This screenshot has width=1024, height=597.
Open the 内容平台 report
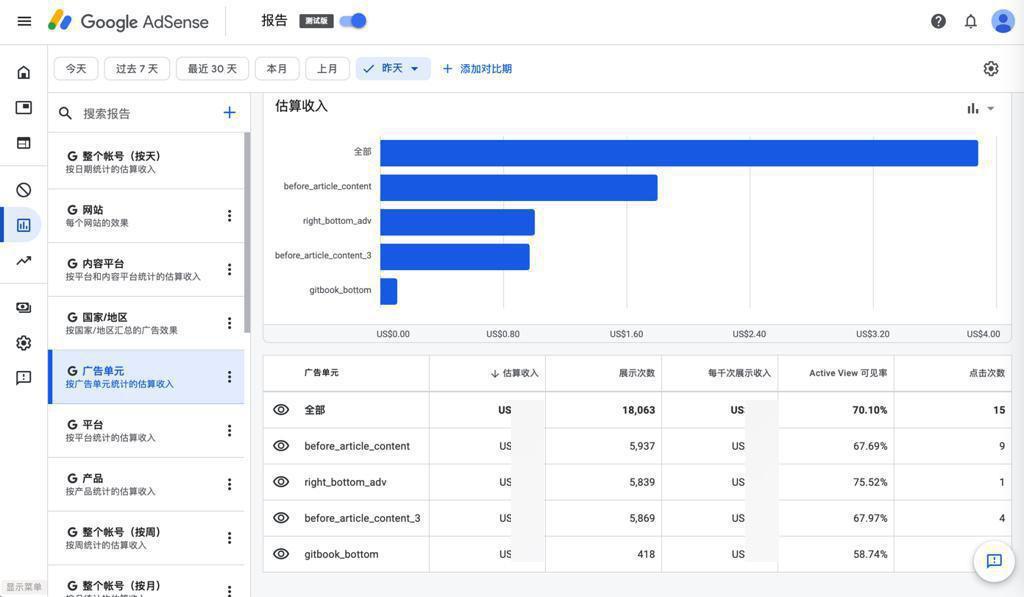coord(146,269)
